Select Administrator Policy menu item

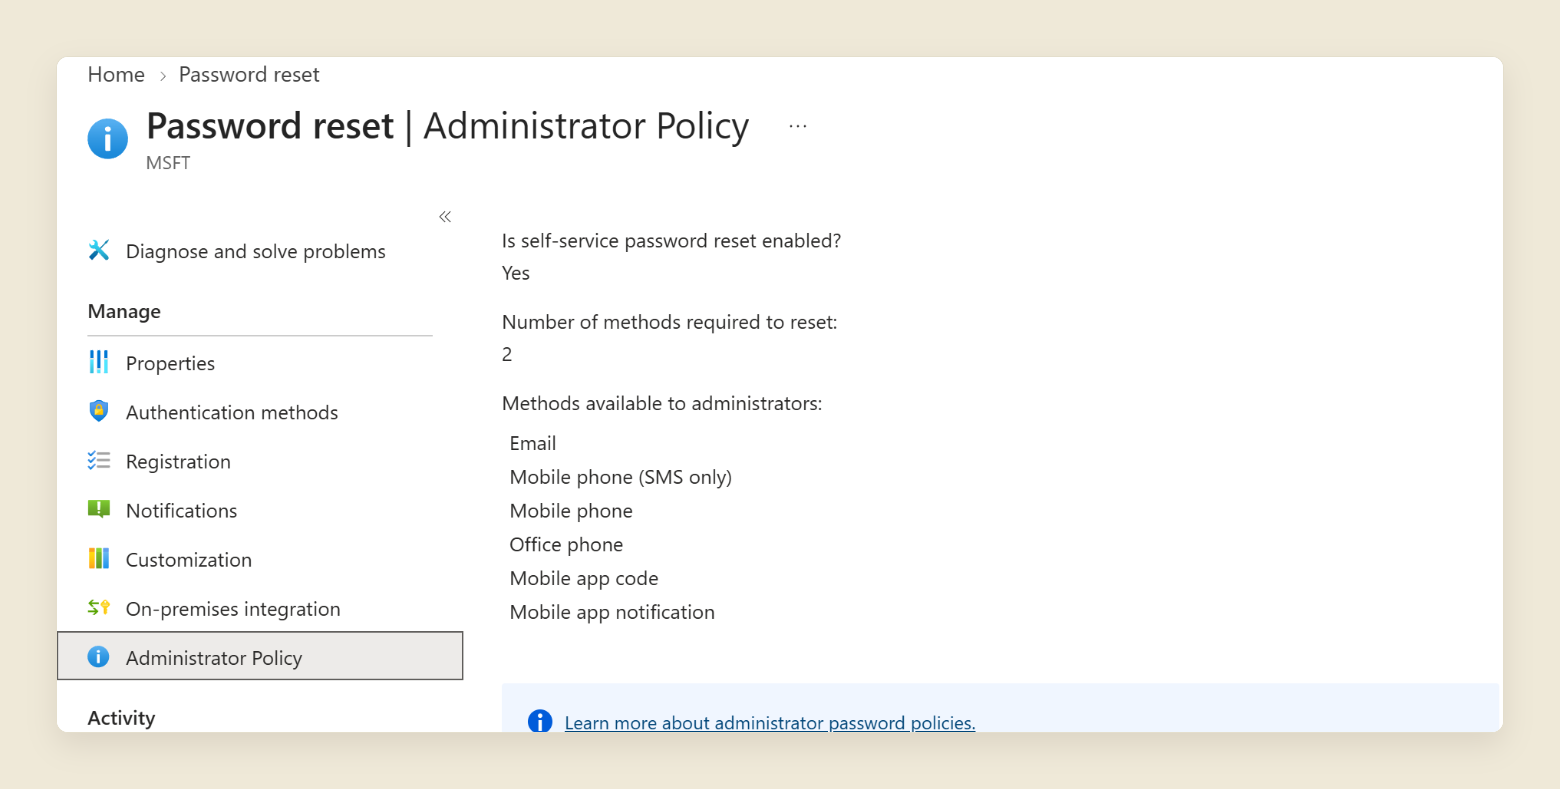pyautogui.click(x=260, y=656)
